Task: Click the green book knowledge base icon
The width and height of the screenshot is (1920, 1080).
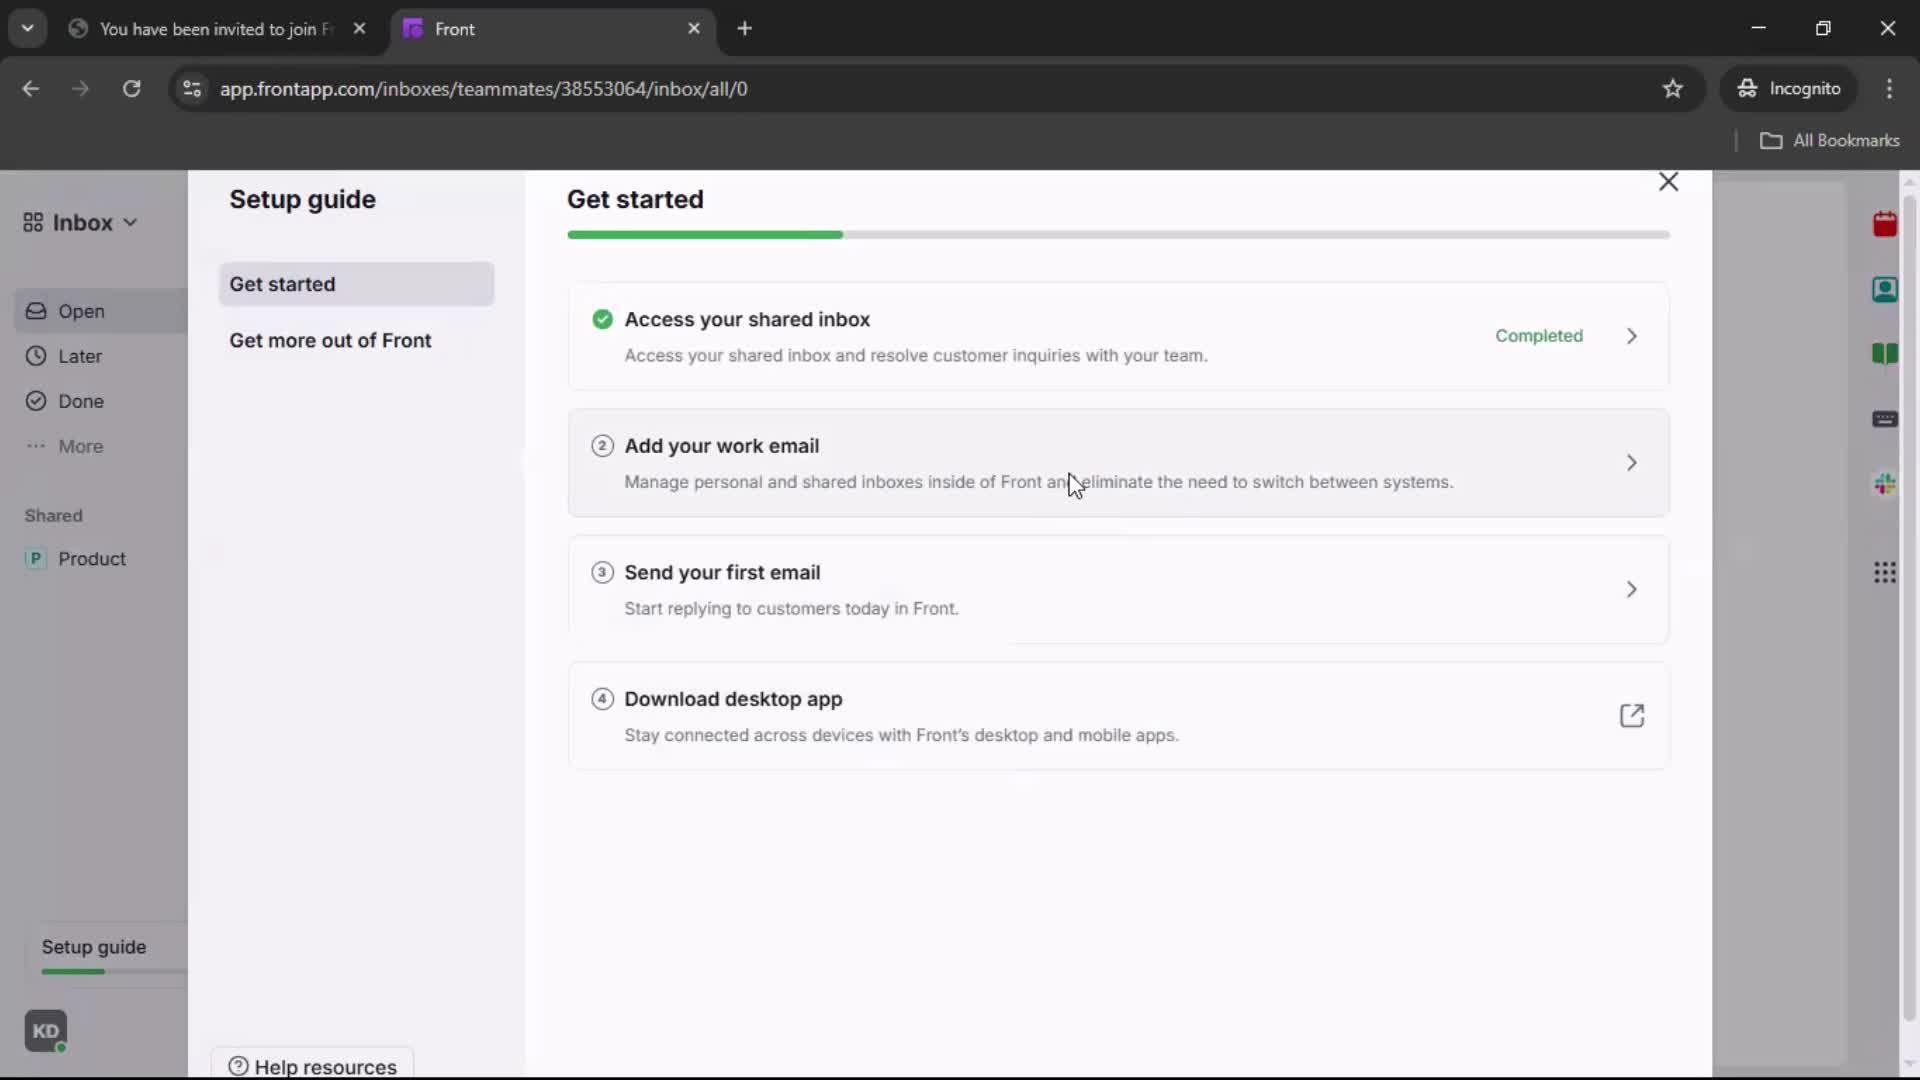Action: (x=1884, y=354)
